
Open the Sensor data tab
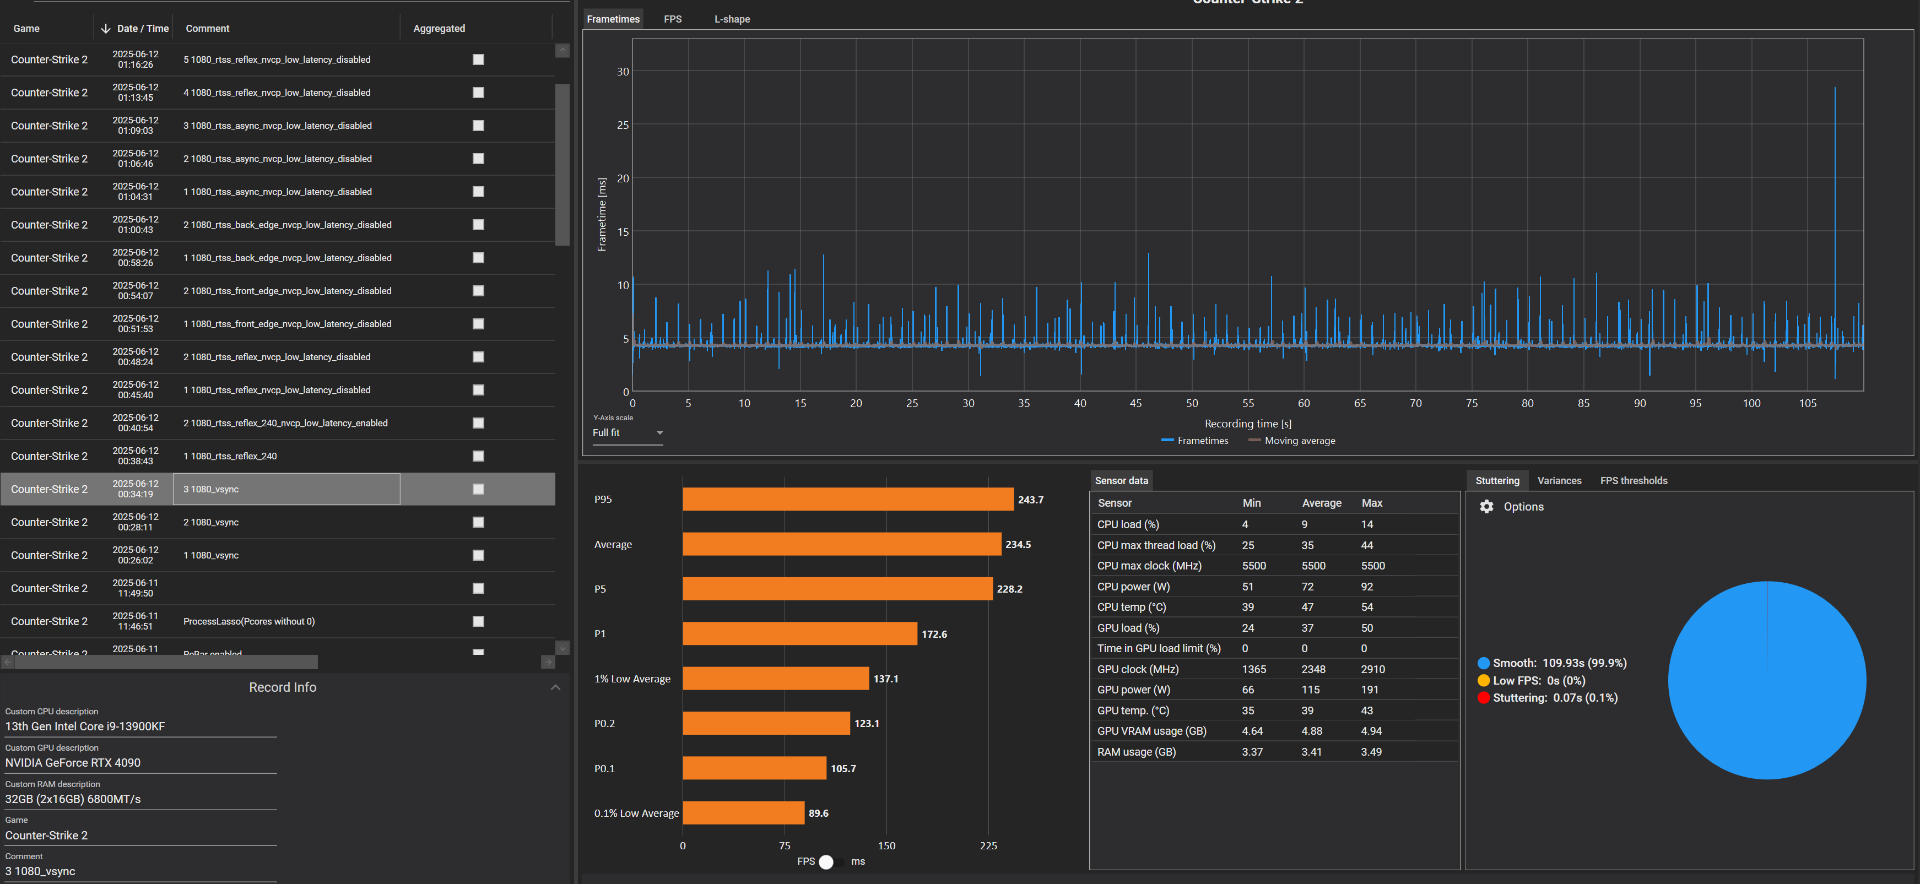(1121, 481)
